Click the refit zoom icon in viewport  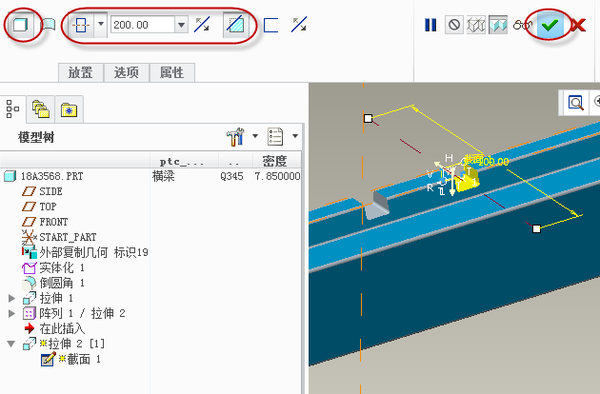point(575,103)
